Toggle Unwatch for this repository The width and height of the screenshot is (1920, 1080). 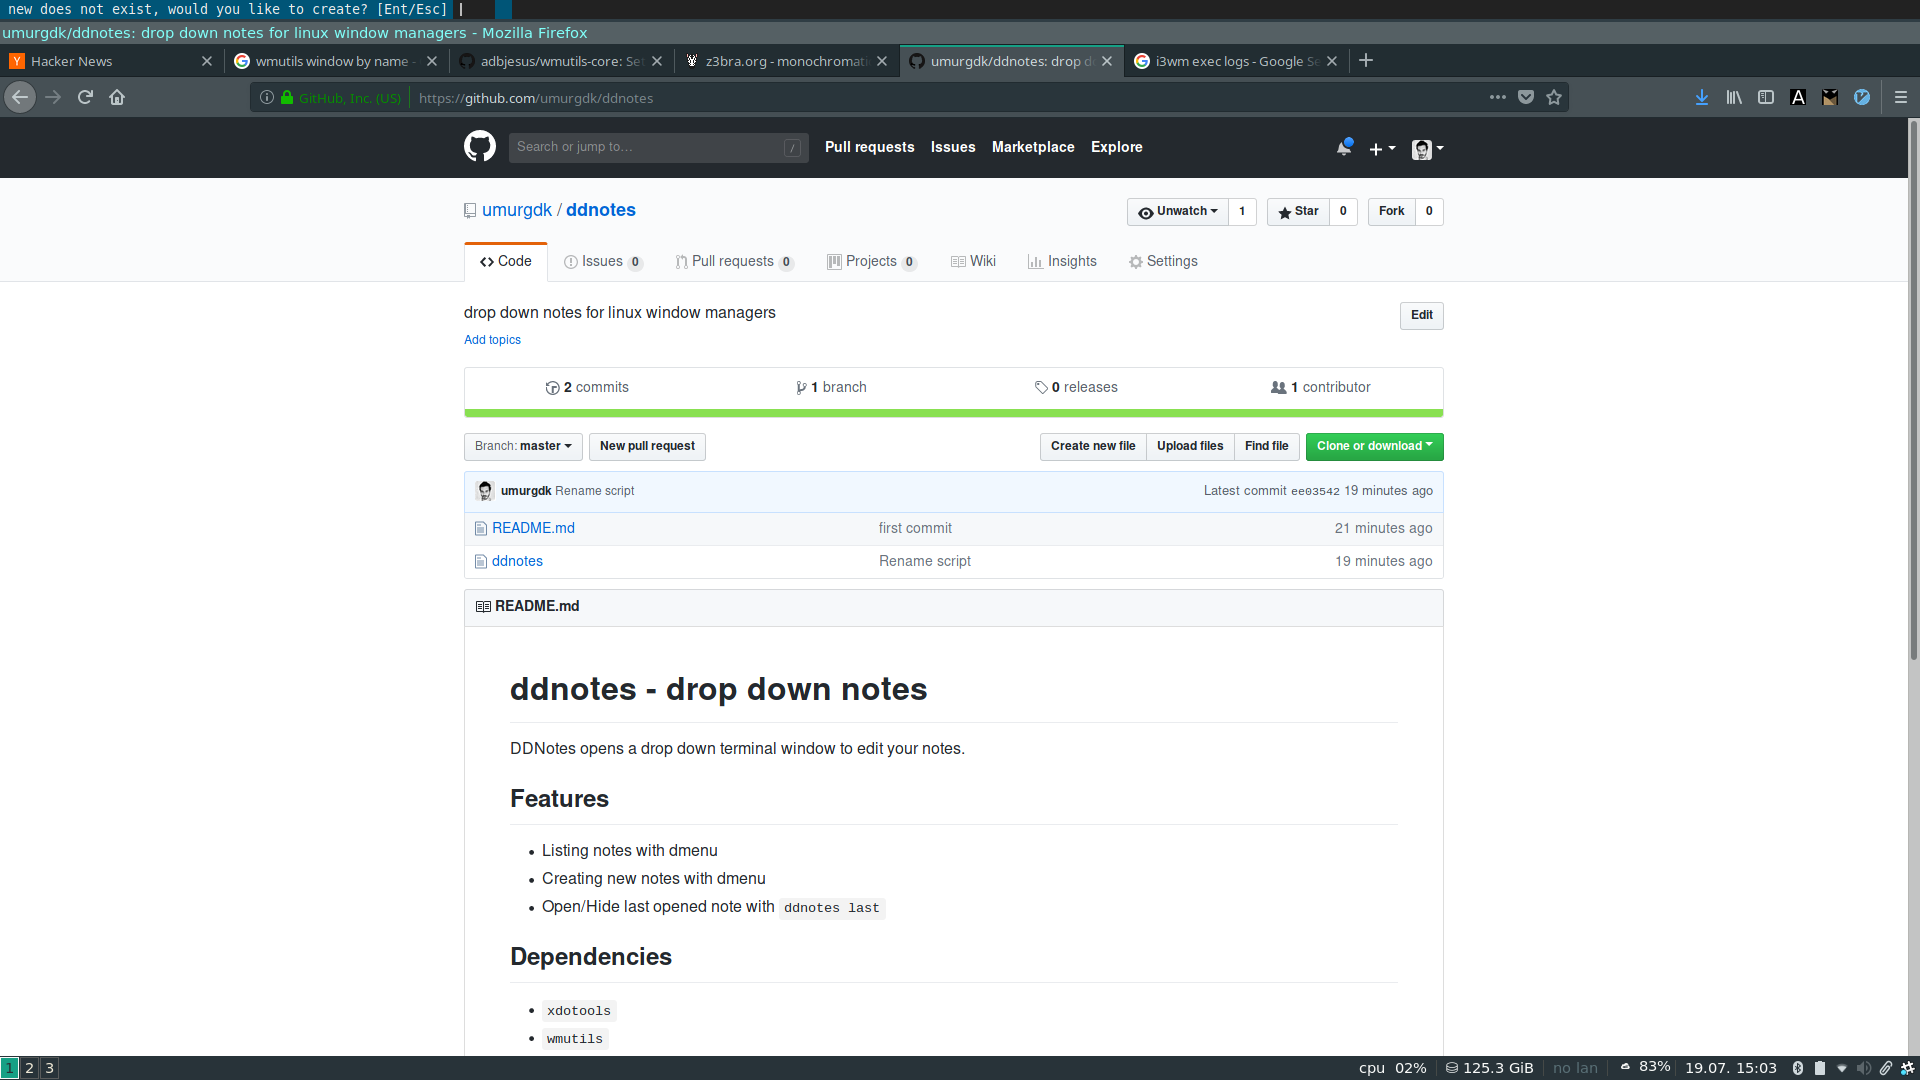pyautogui.click(x=1178, y=211)
